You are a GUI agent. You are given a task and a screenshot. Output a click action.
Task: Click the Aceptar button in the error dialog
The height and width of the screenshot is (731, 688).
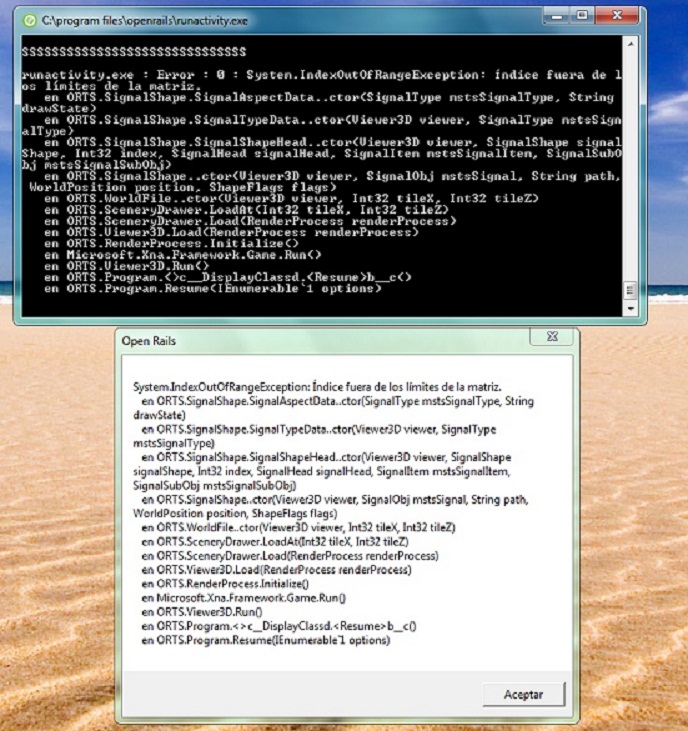click(522, 693)
